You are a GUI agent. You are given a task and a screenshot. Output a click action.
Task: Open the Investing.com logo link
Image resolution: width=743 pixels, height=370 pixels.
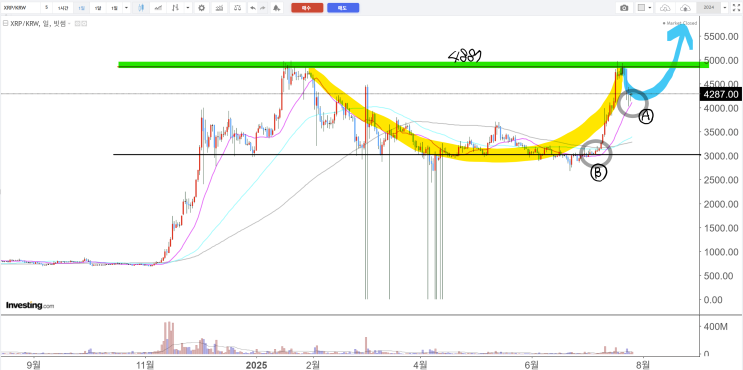click(x=30, y=306)
